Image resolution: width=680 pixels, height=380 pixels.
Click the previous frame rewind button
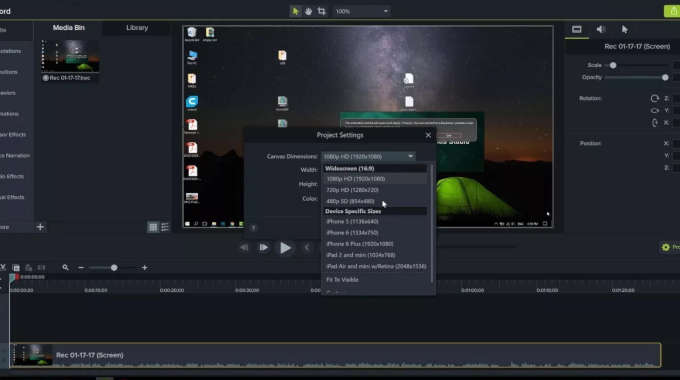coord(244,247)
